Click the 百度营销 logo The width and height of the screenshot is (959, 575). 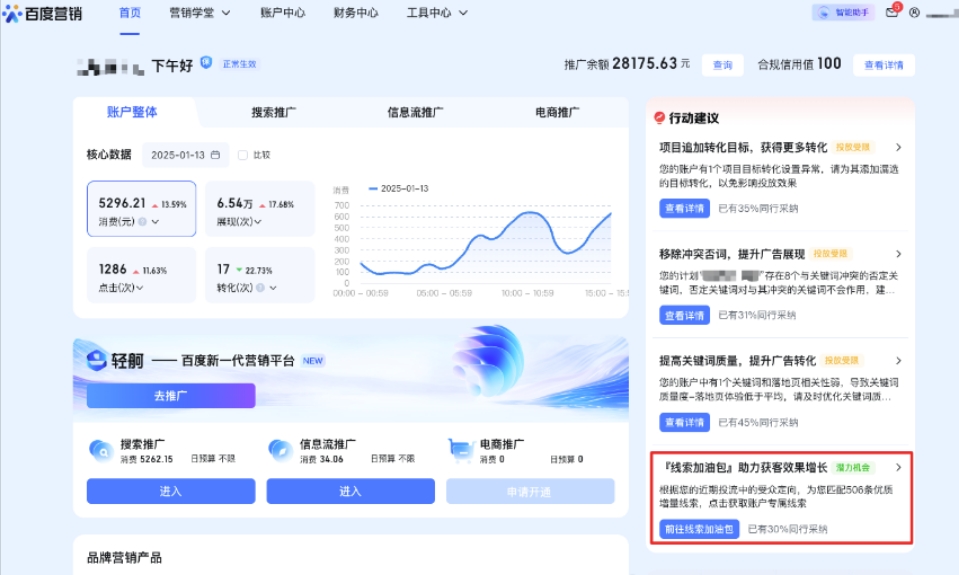(42, 13)
